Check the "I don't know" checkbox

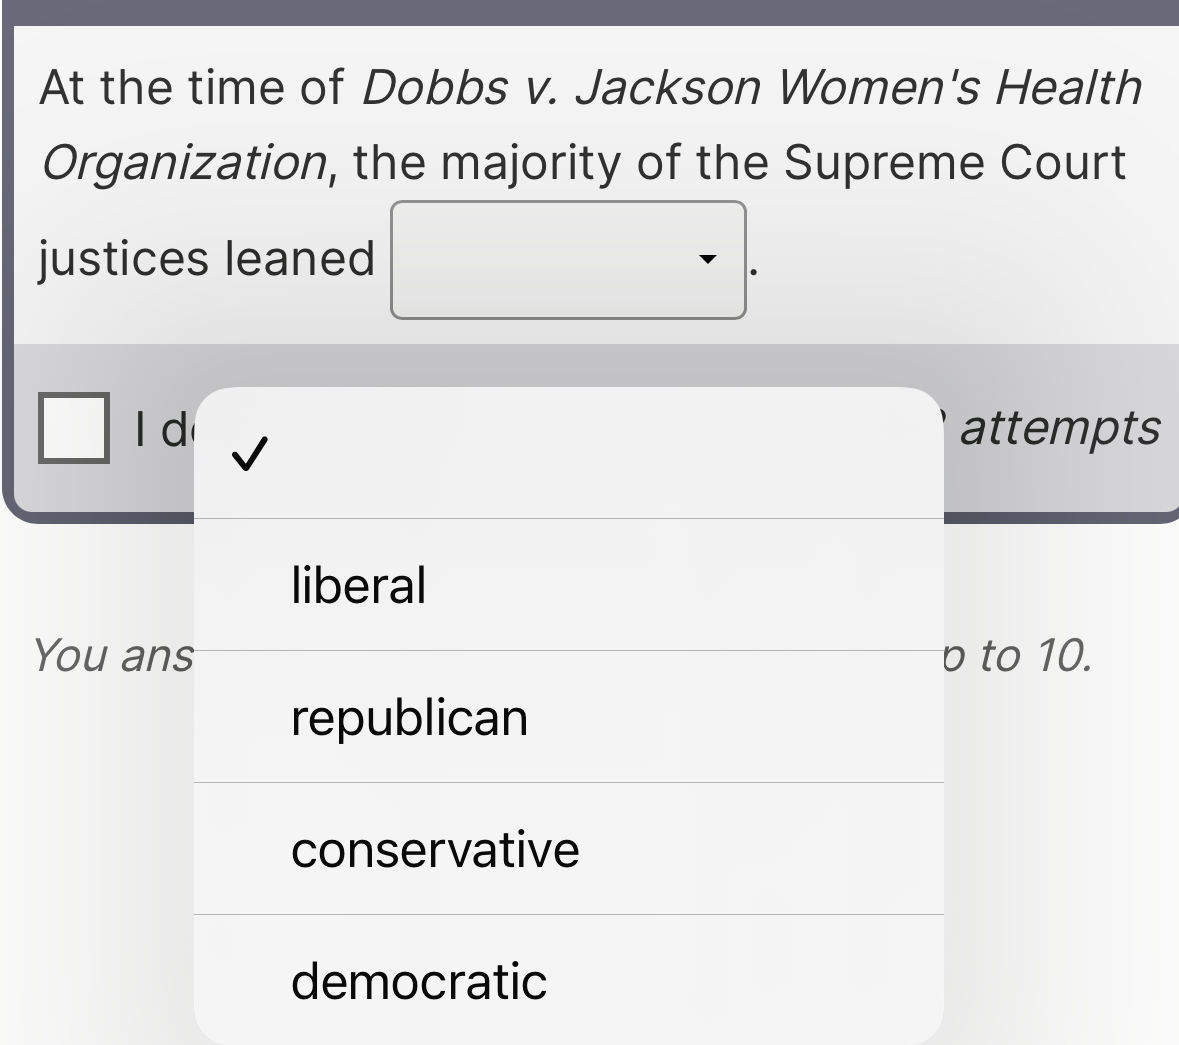point(72,430)
